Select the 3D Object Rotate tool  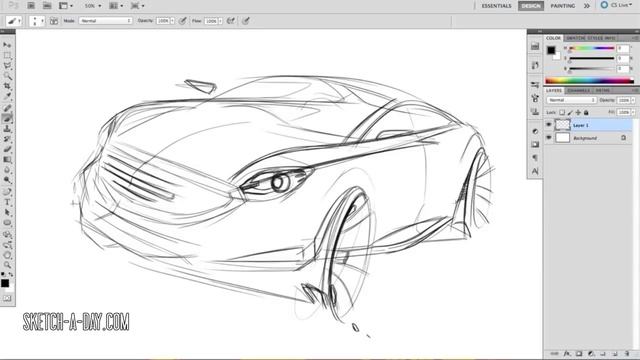pyautogui.click(x=7, y=235)
